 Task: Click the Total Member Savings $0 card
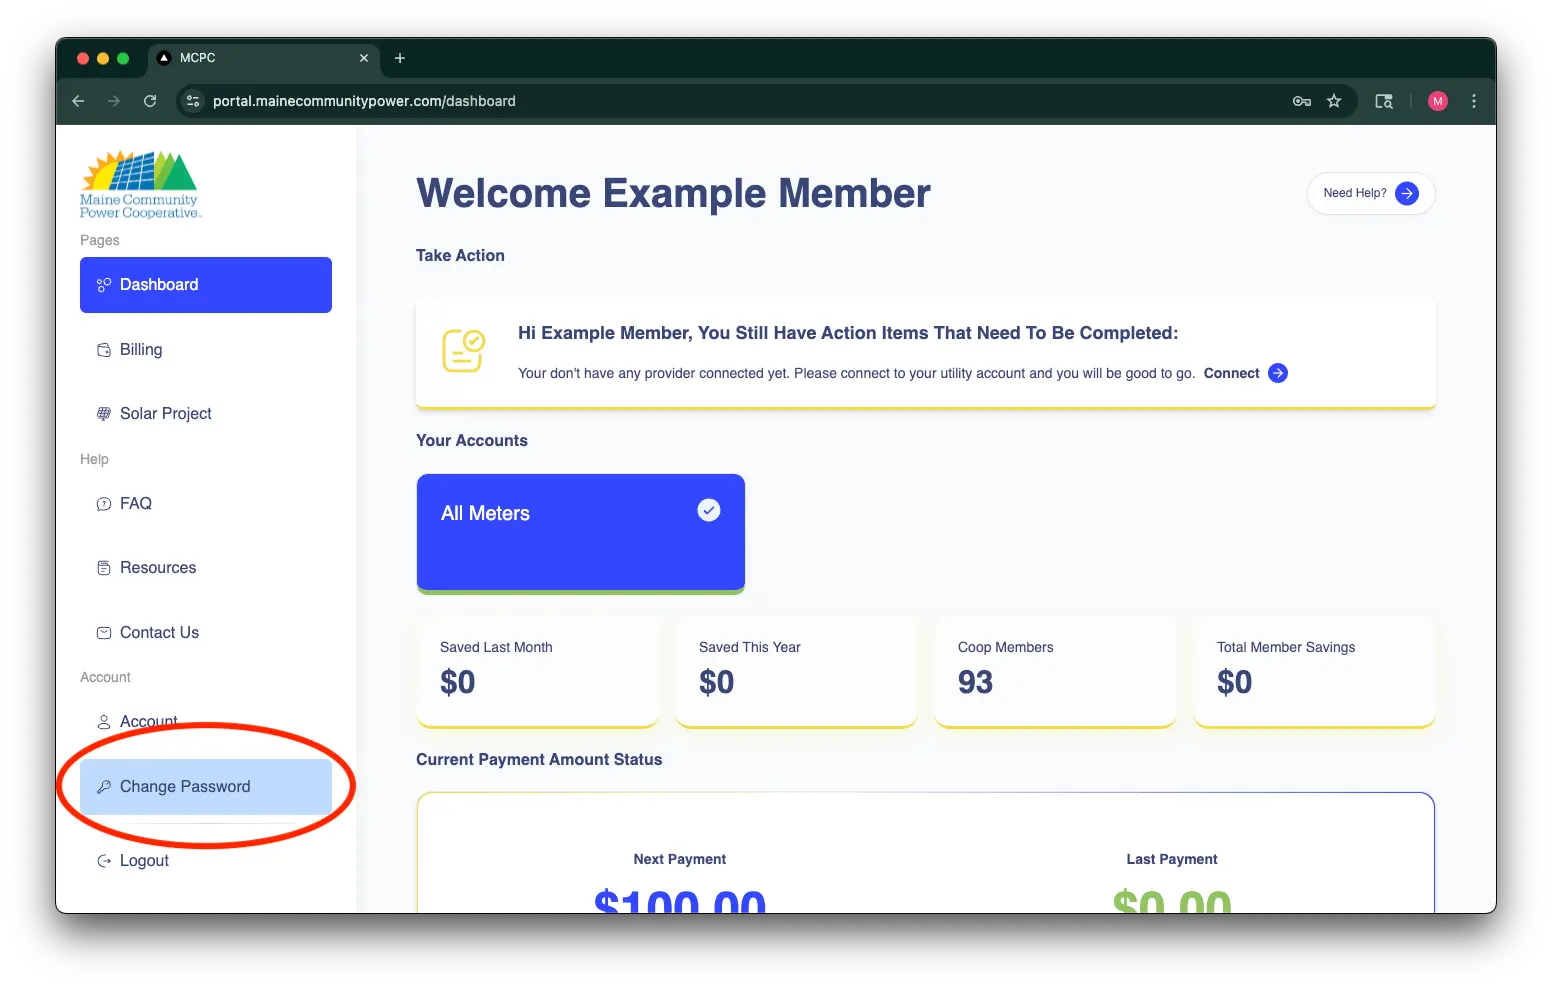(1315, 672)
